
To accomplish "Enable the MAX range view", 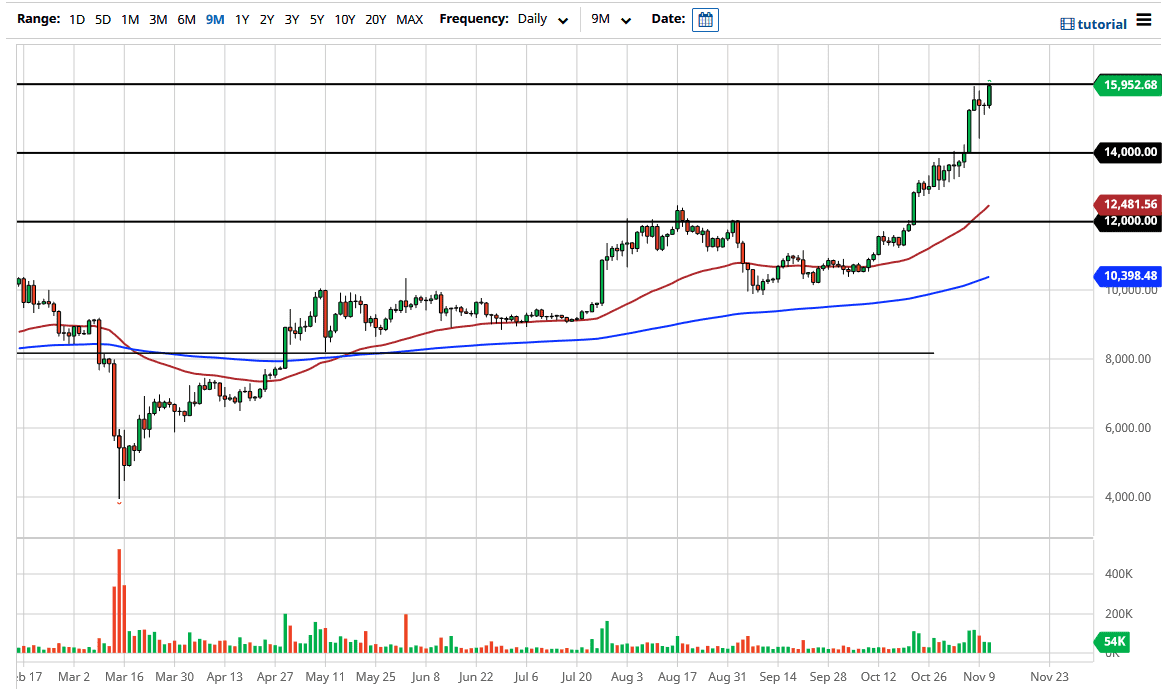I will 409,18.
